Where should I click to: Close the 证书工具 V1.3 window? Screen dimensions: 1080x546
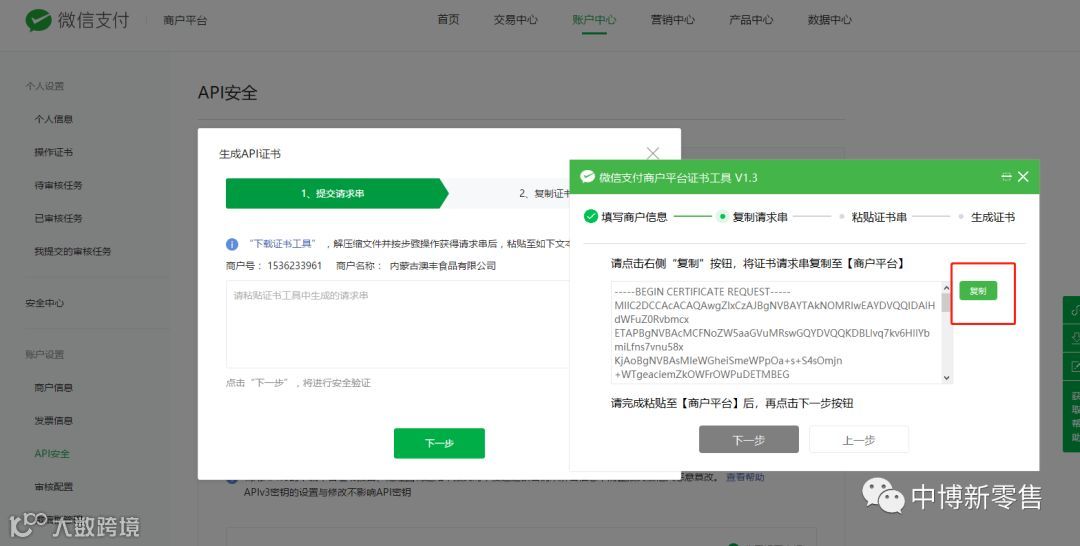point(1024,177)
